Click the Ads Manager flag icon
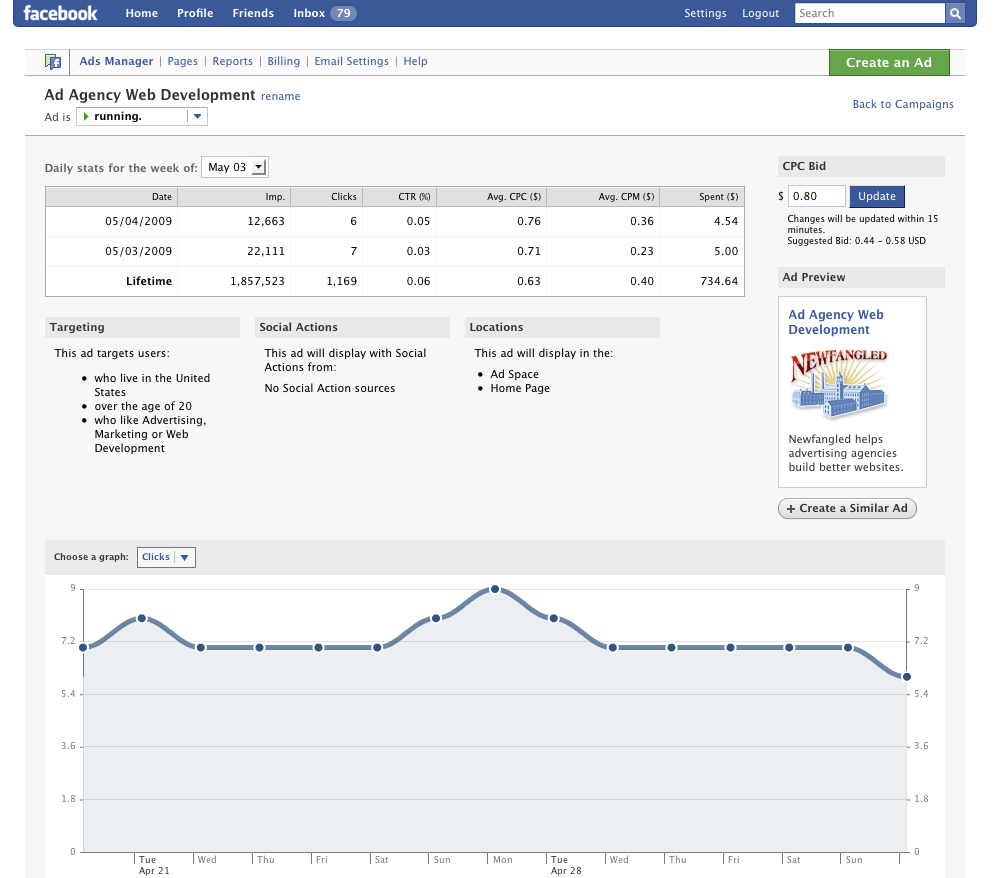Screen dimensions: 994x878 (x=53, y=61)
